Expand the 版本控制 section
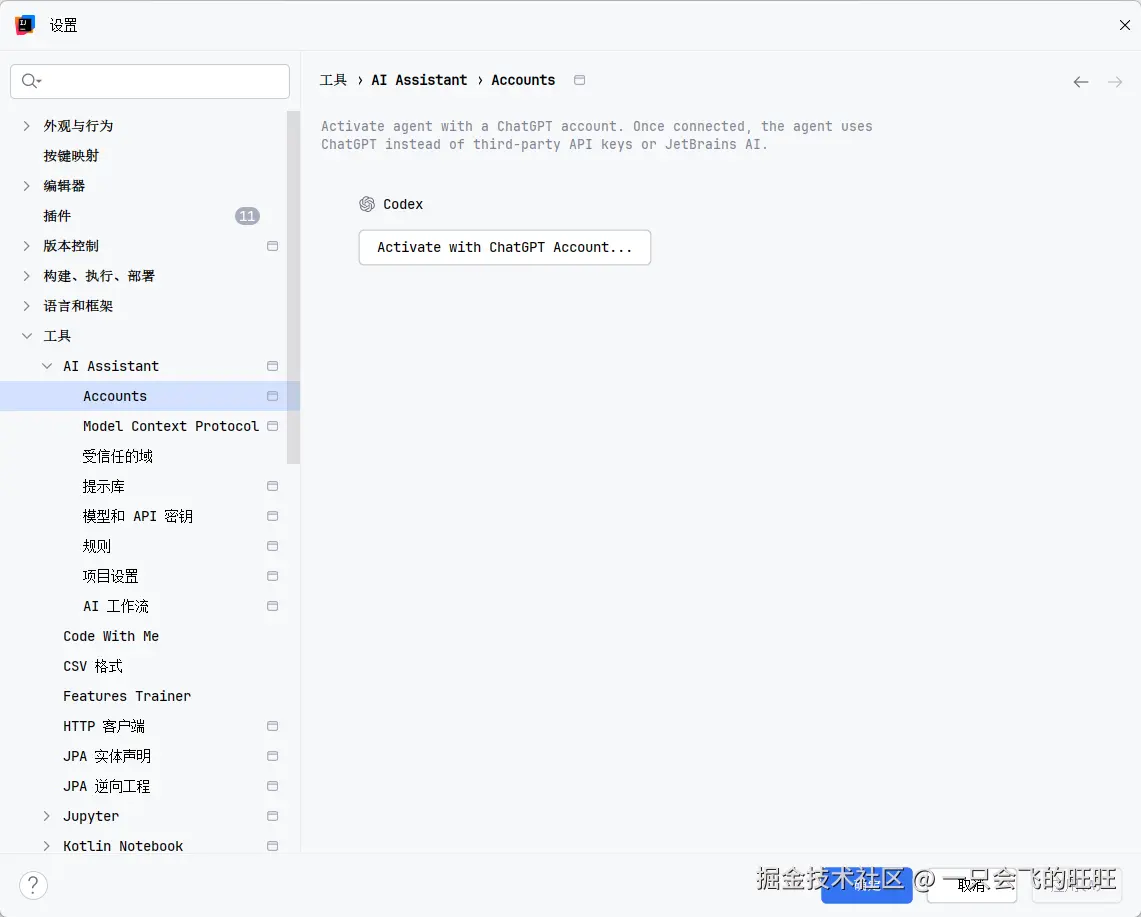Viewport: 1141px width, 917px height. (27, 246)
